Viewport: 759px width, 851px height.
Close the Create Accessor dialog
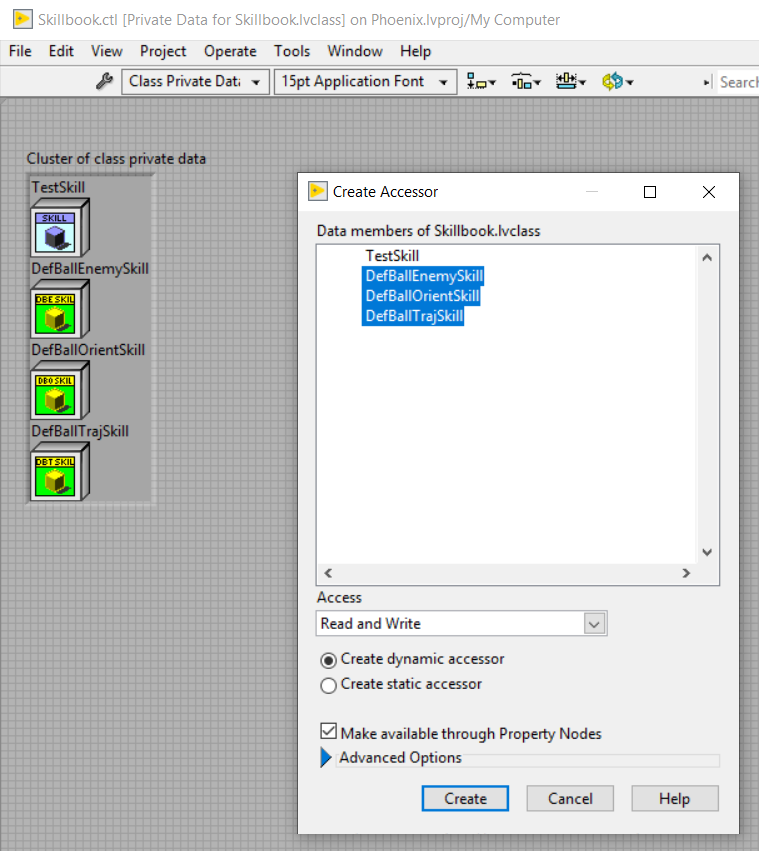[709, 192]
